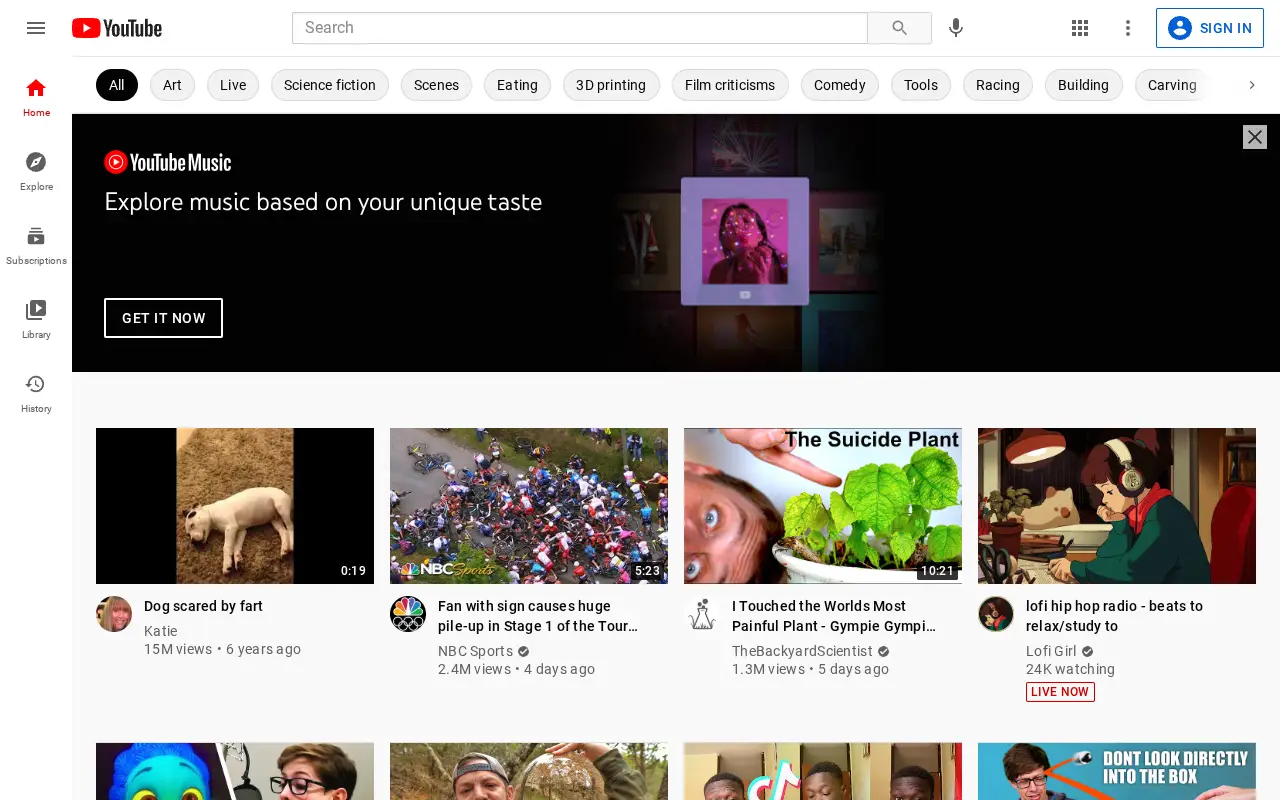Click the search magnifier button
The image size is (1280, 800).
(900, 28)
